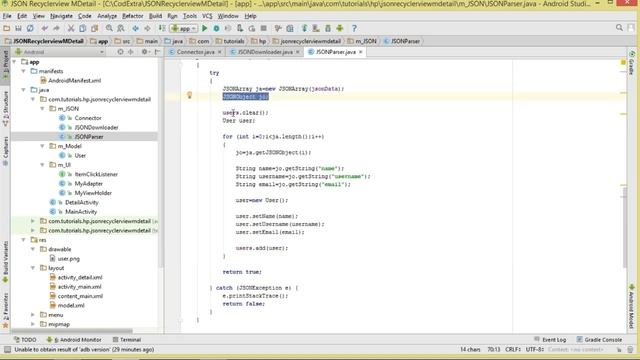Open the TODO tool window

[25, 340]
